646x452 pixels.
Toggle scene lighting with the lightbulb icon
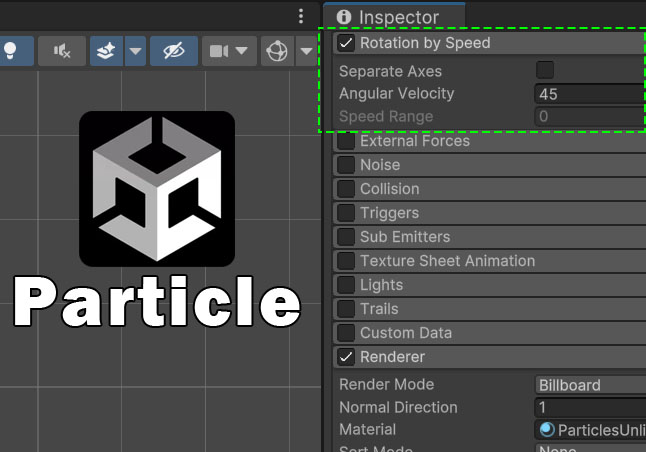pos(11,51)
